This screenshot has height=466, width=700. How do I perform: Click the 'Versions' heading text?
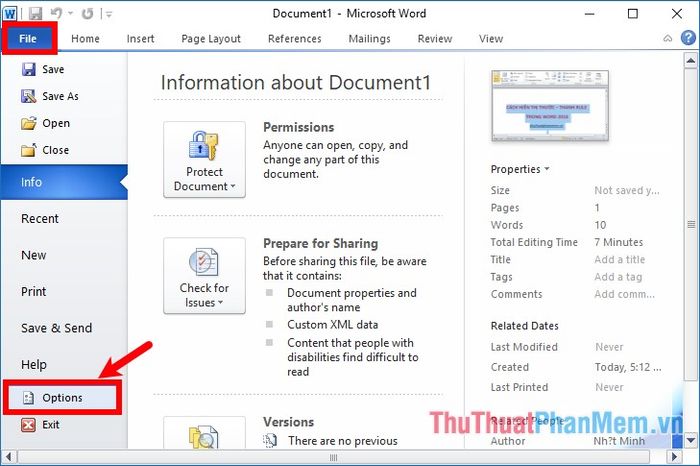click(x=288, y=422)
